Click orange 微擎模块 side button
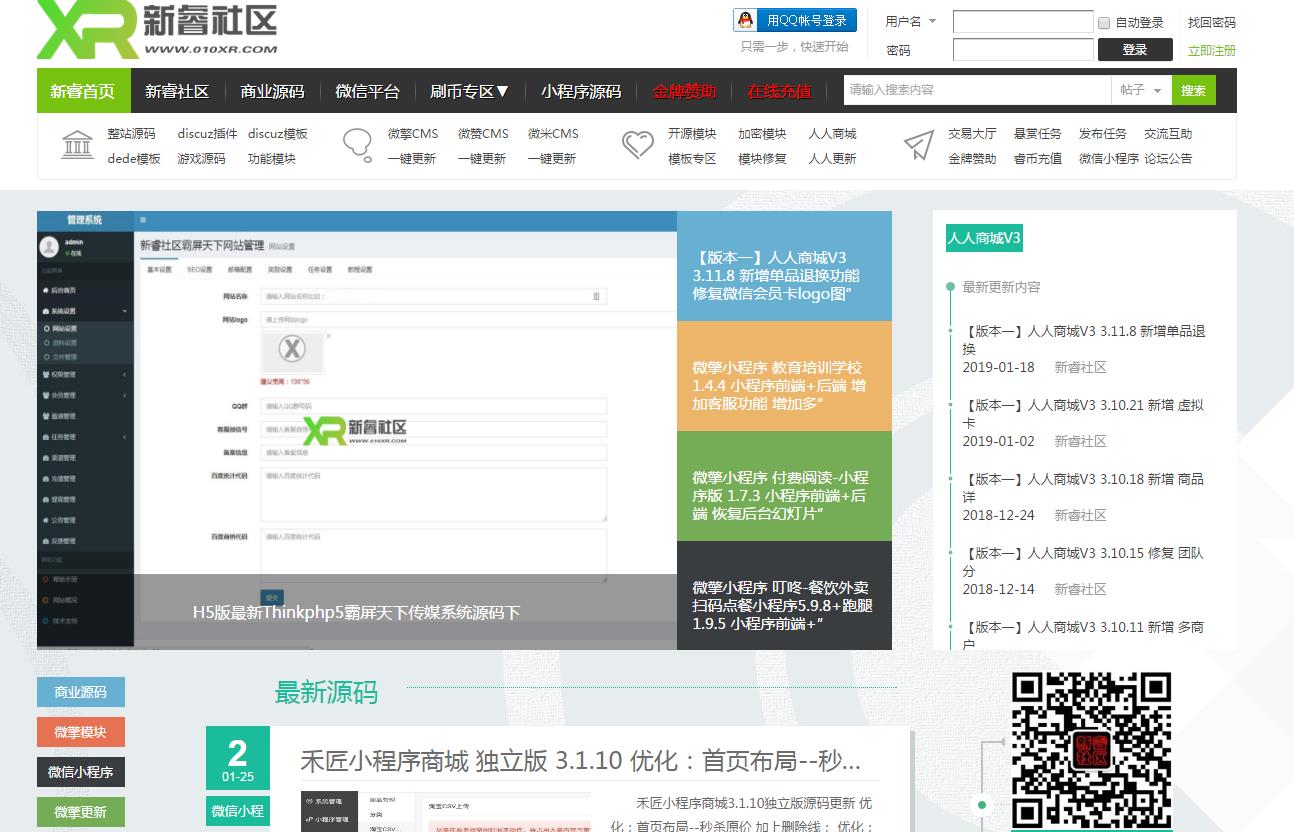Screen dimensions: 1294x832 81,732
